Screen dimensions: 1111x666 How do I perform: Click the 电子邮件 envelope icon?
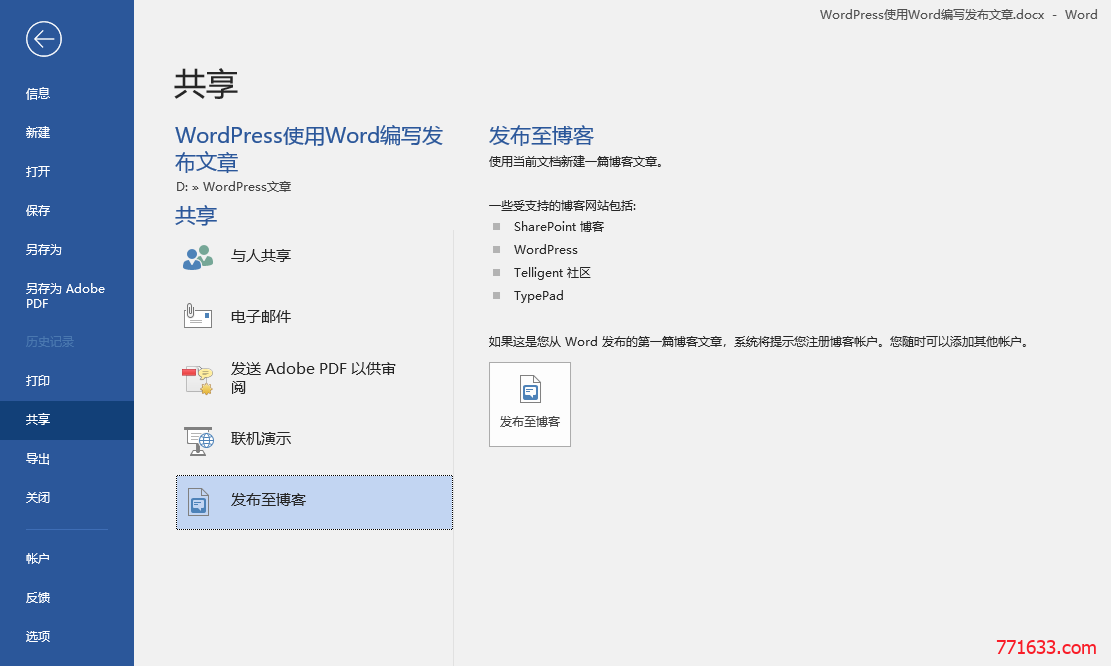[x=198, y=316]
